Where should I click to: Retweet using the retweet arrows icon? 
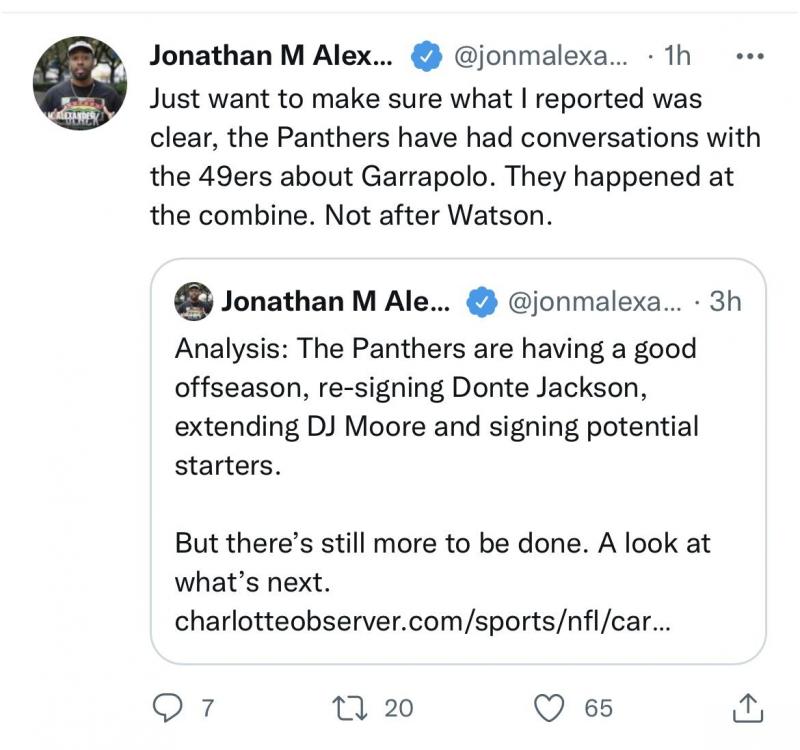357,707
